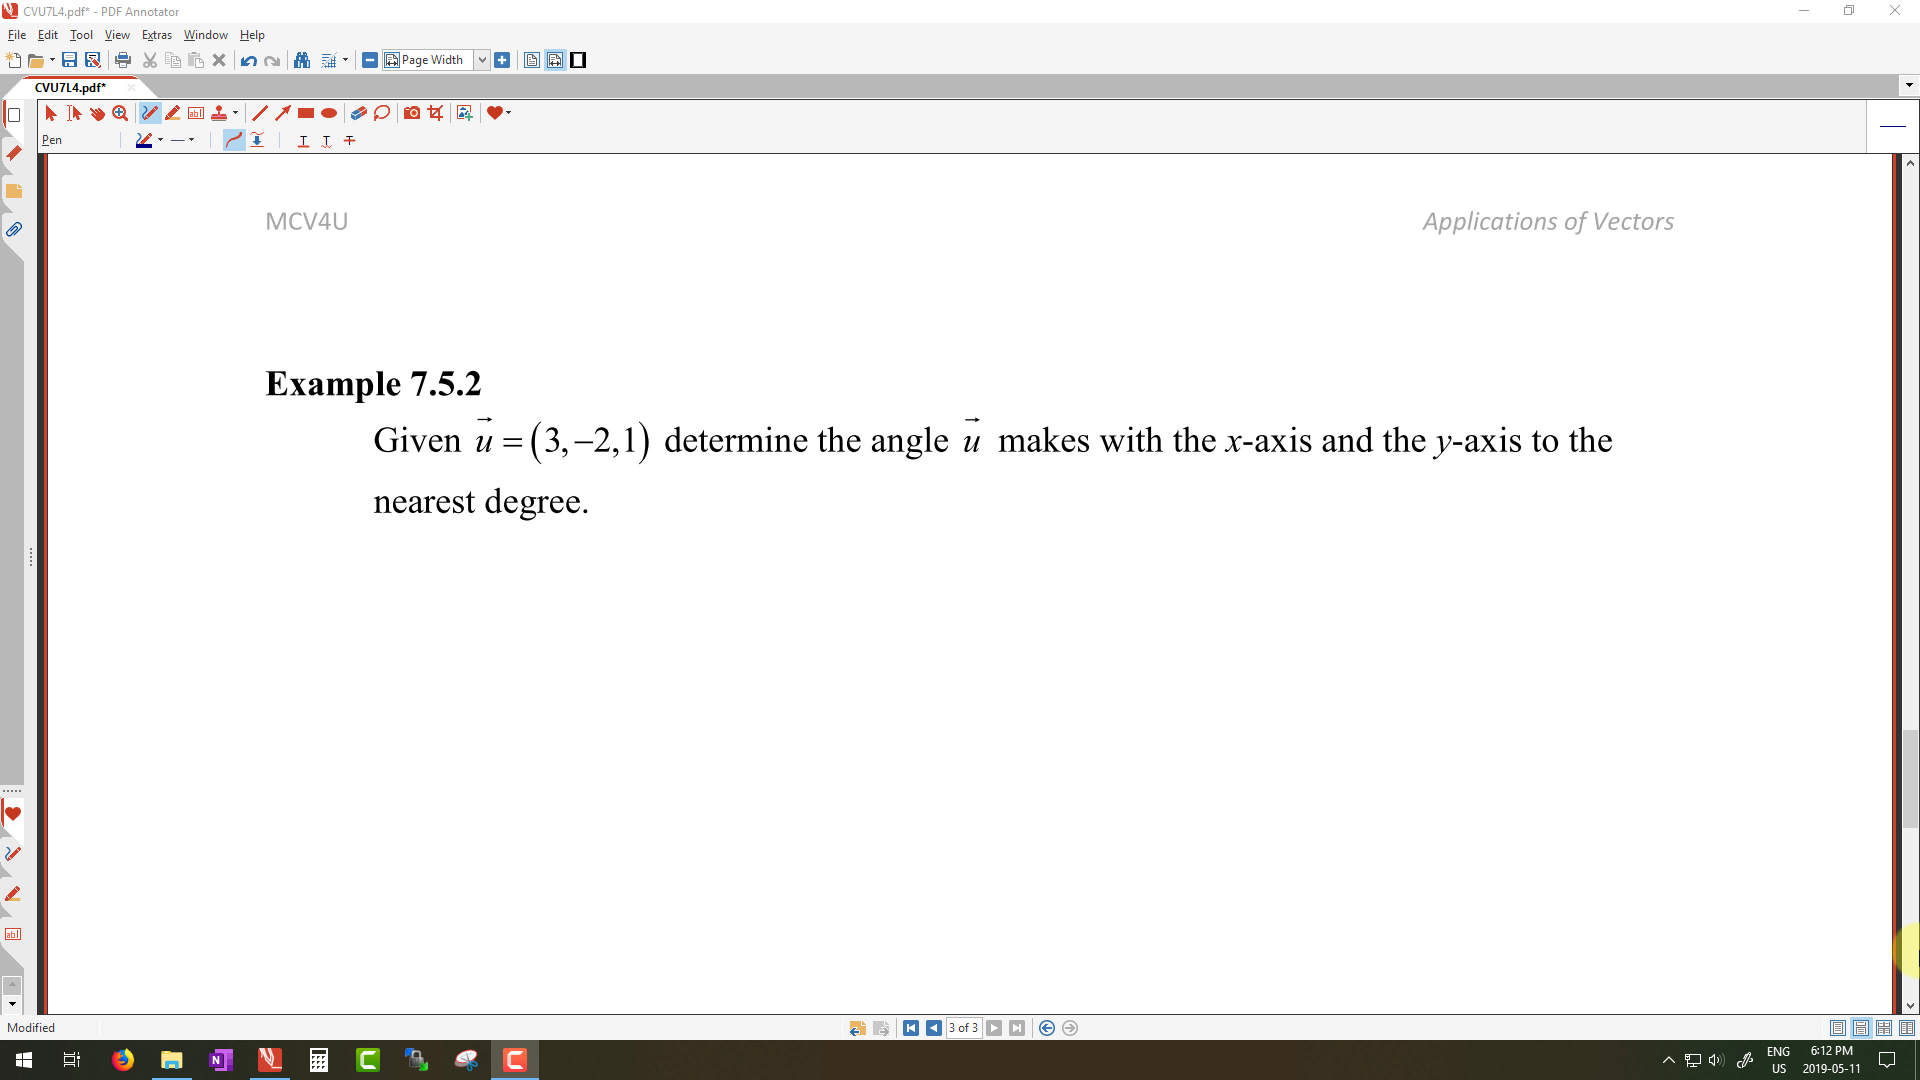The height and width of the screenshot is (1080, 1920).
Task: Select the Arrow drawing tool
Action: click(x=283, y=113)
